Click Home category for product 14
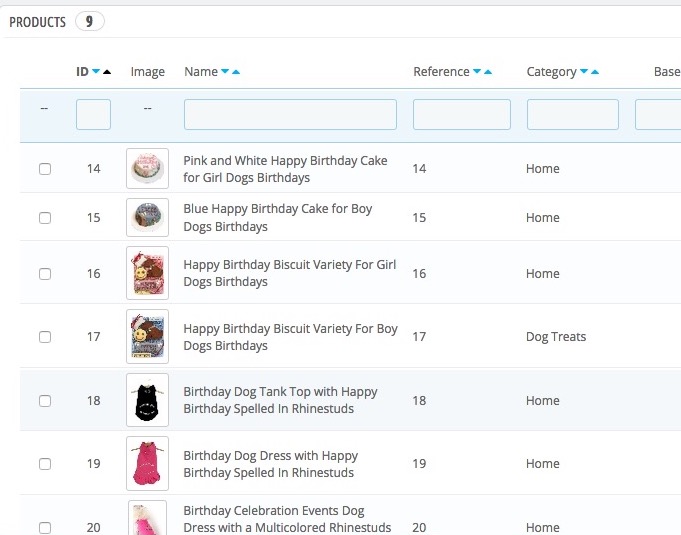The height and width of the screenshot is (535, 681). pos(542,168)
